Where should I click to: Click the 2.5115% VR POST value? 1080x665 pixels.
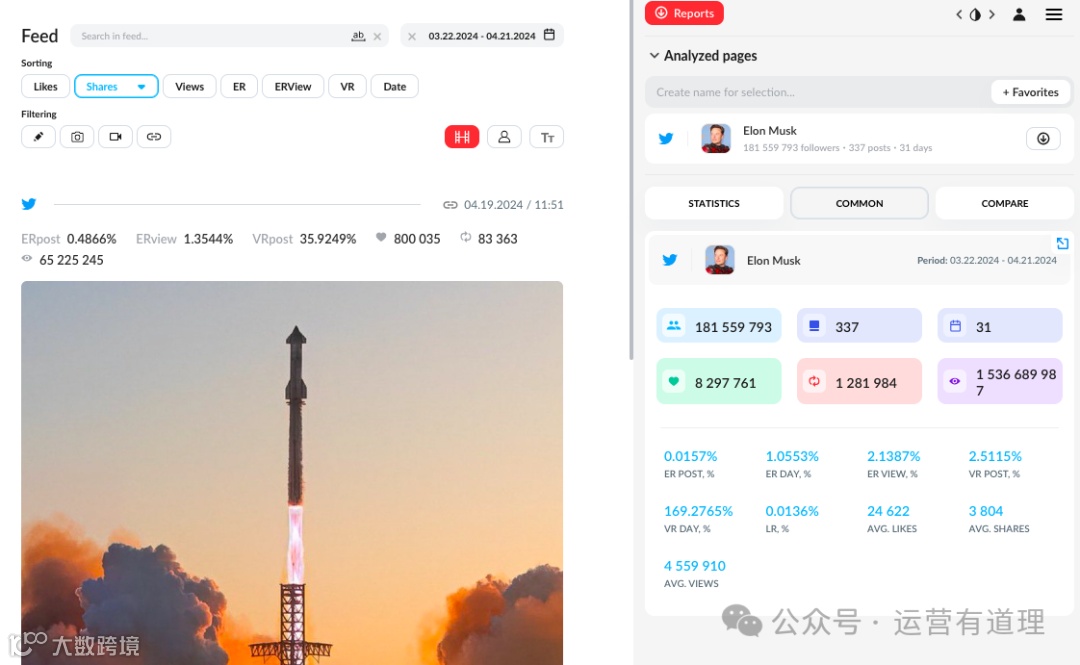(x=995, y=456)
